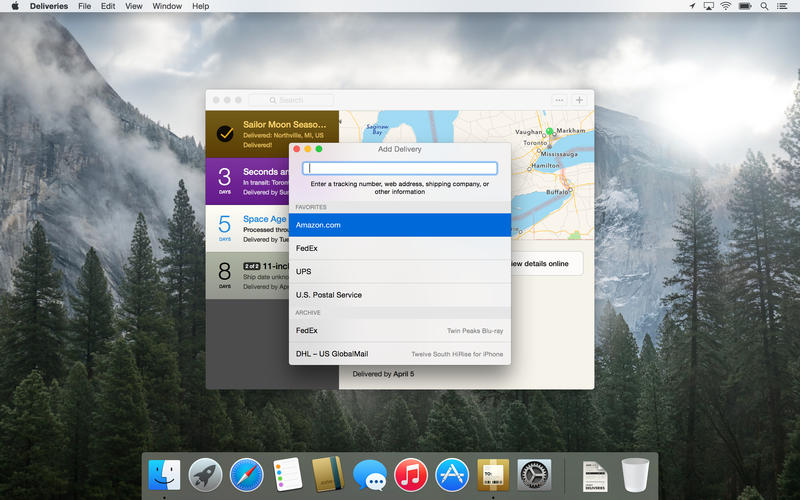Select U.S. Postal Service favorite
This screenshot has width=800, height=500.
(400, 295)
